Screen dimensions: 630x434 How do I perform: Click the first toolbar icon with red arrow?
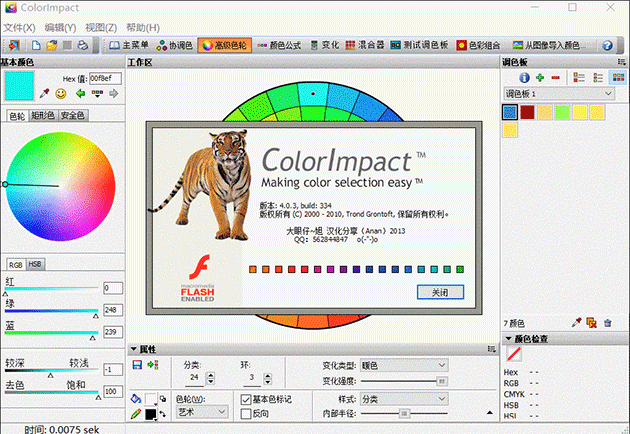14,45
